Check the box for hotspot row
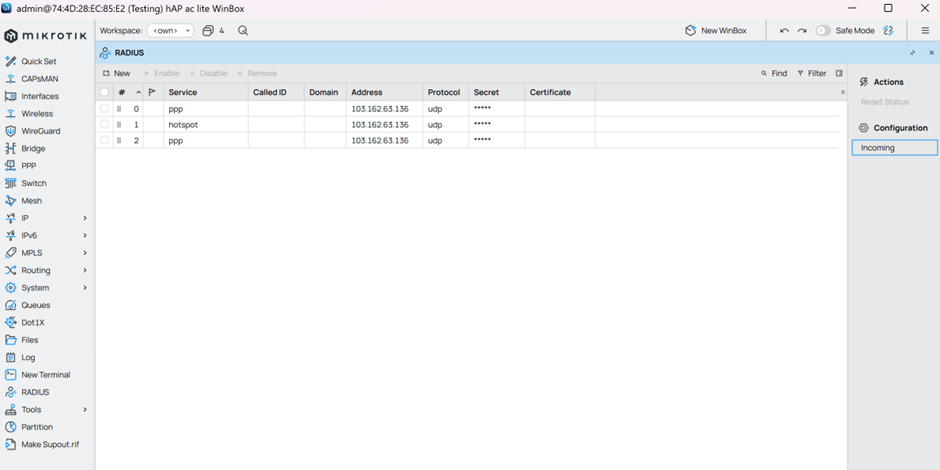940x470 pixels. (104, 125)
